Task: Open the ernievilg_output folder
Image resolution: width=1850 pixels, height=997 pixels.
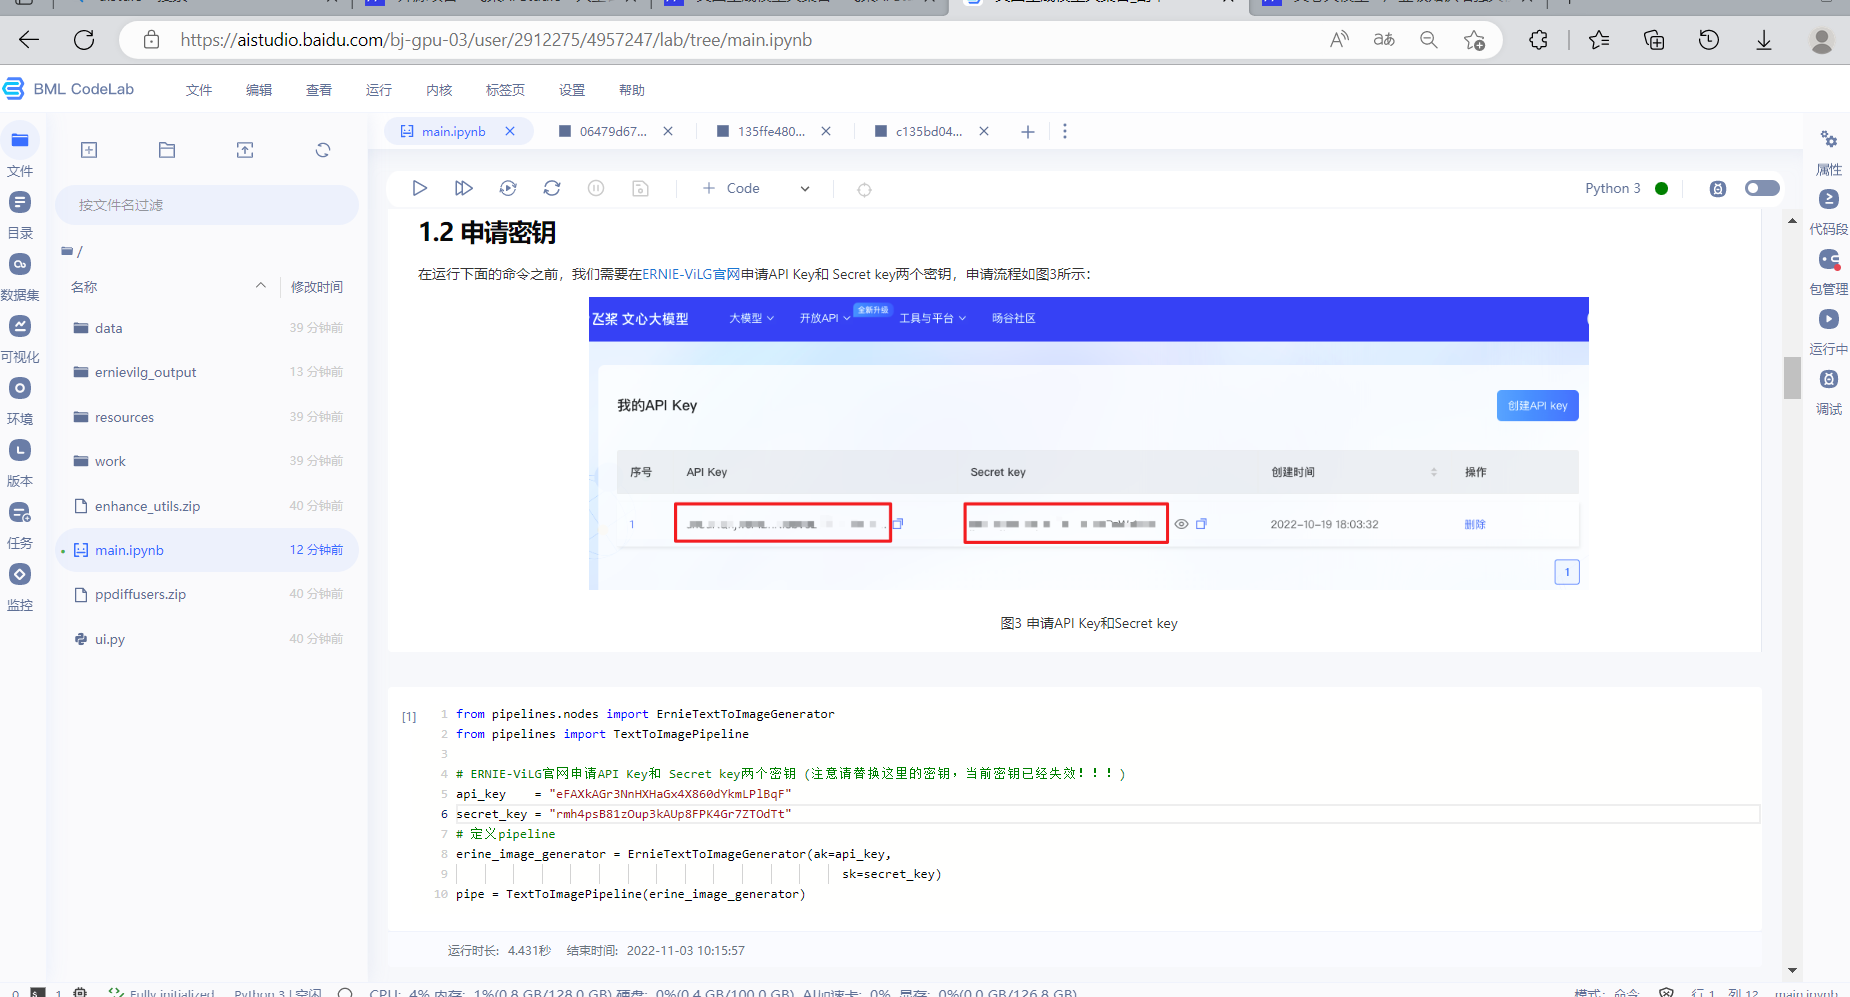Action: tap(145, 372)
